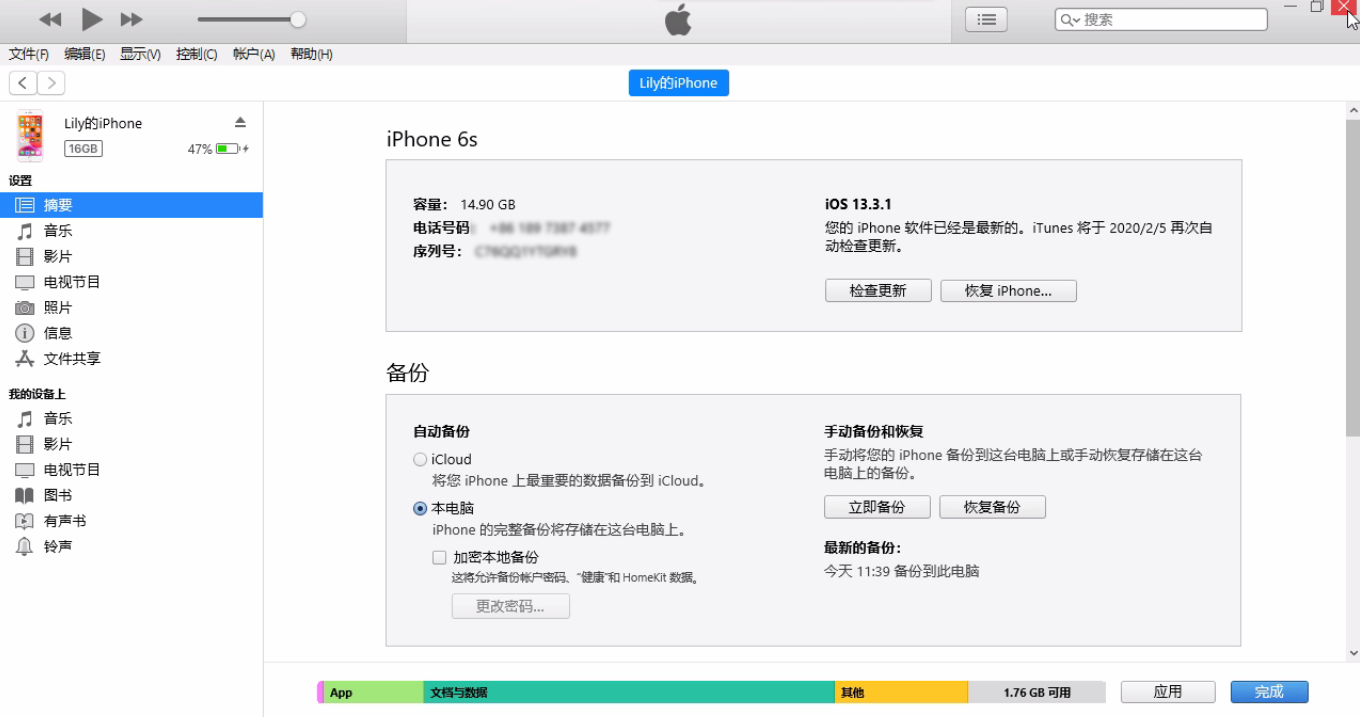
Task: Click the 检查更新 button
Action: click(x=878, y=291)
